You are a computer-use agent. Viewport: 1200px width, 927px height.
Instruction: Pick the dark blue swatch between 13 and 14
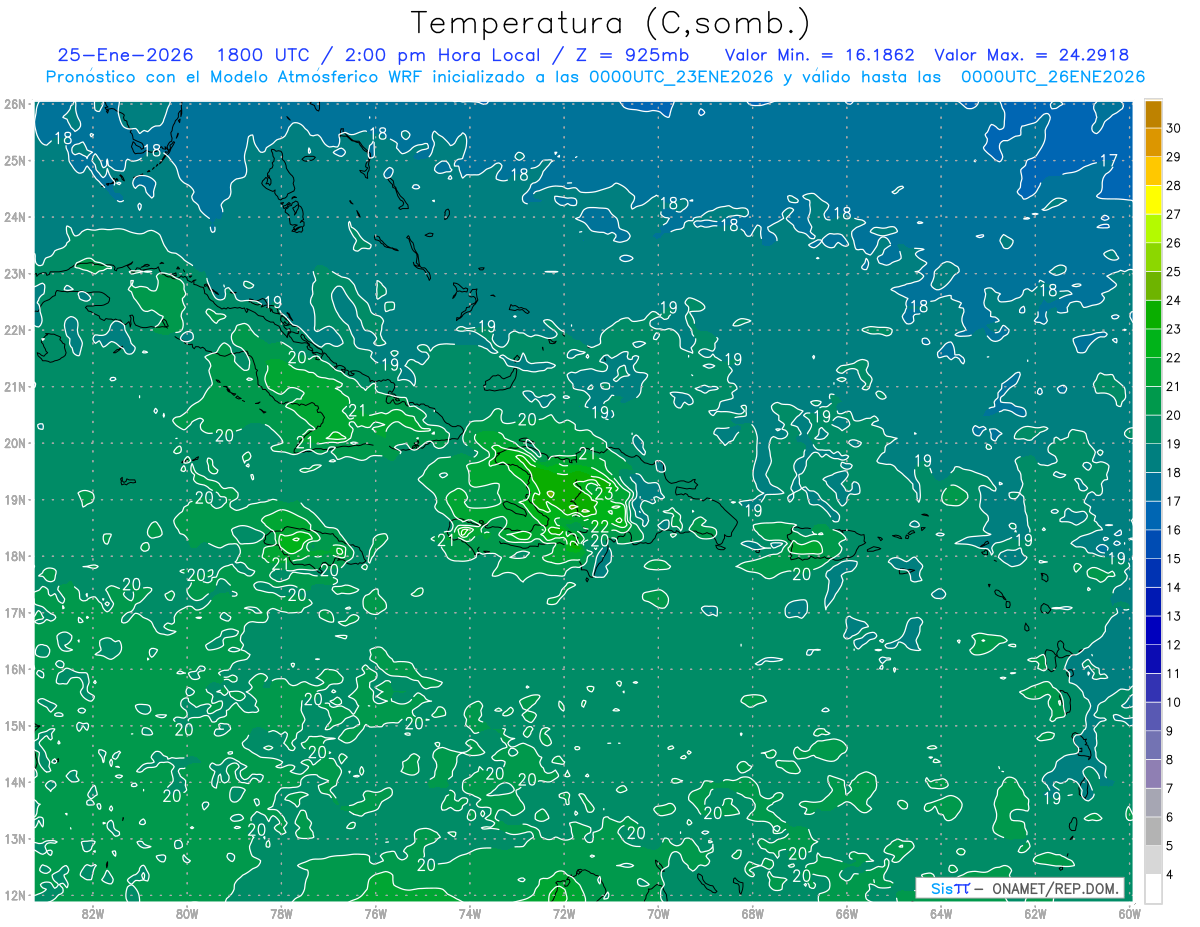coord(1153,601)
